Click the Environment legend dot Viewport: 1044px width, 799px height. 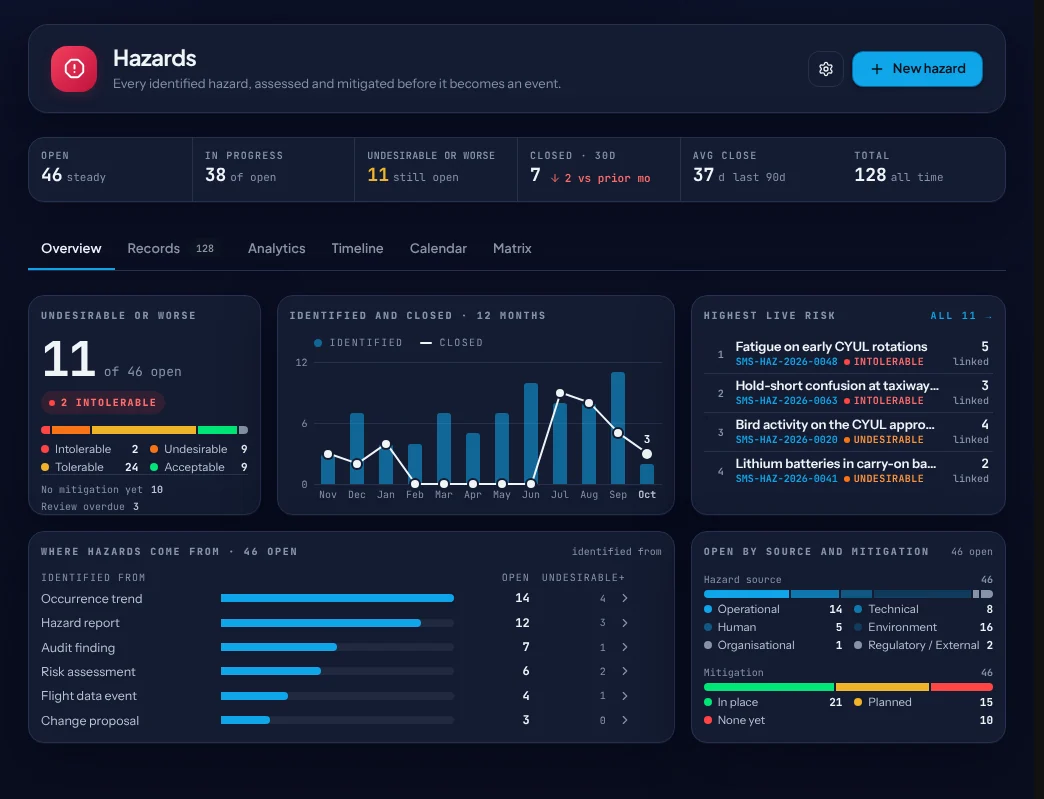pyautogui.click(x=858, y=627)
